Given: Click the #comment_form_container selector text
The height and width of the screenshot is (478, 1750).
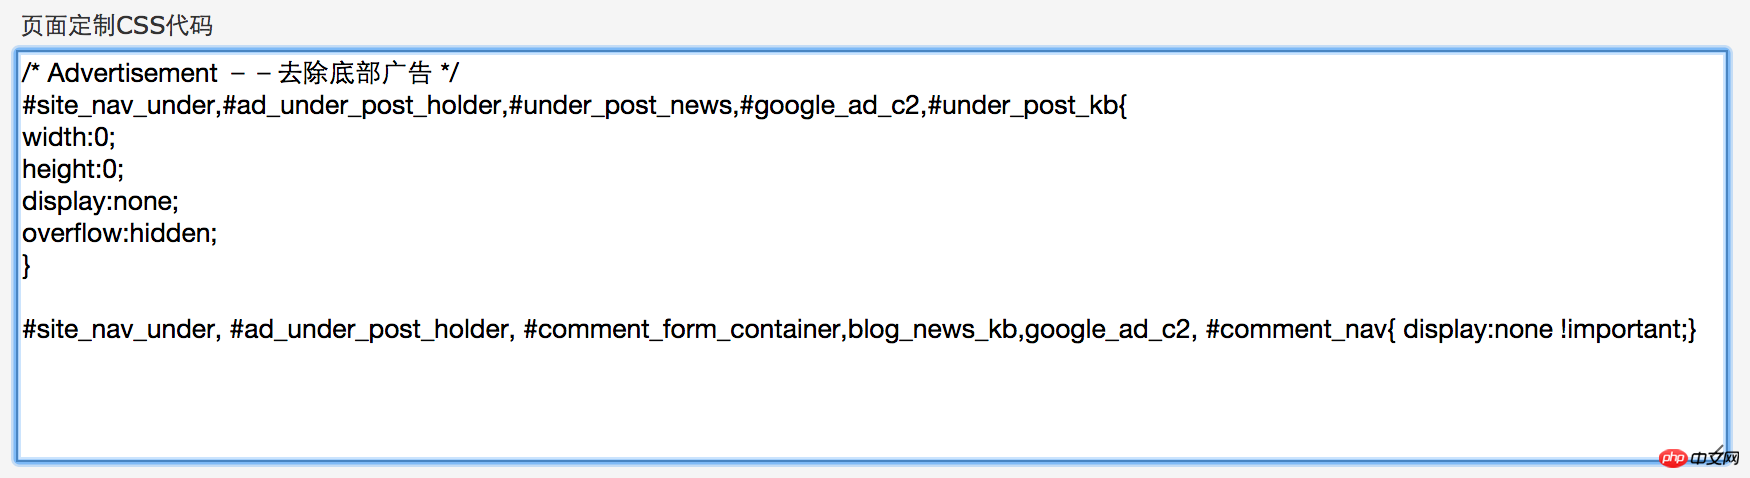Looking at the screenshot, I should [682, 329].
